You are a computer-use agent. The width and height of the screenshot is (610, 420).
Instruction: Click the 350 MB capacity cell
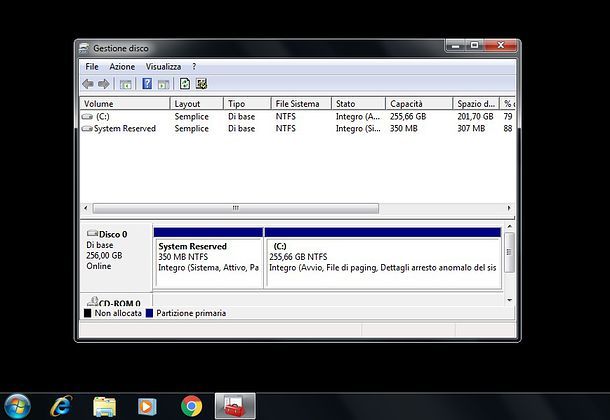pos(404,128)
